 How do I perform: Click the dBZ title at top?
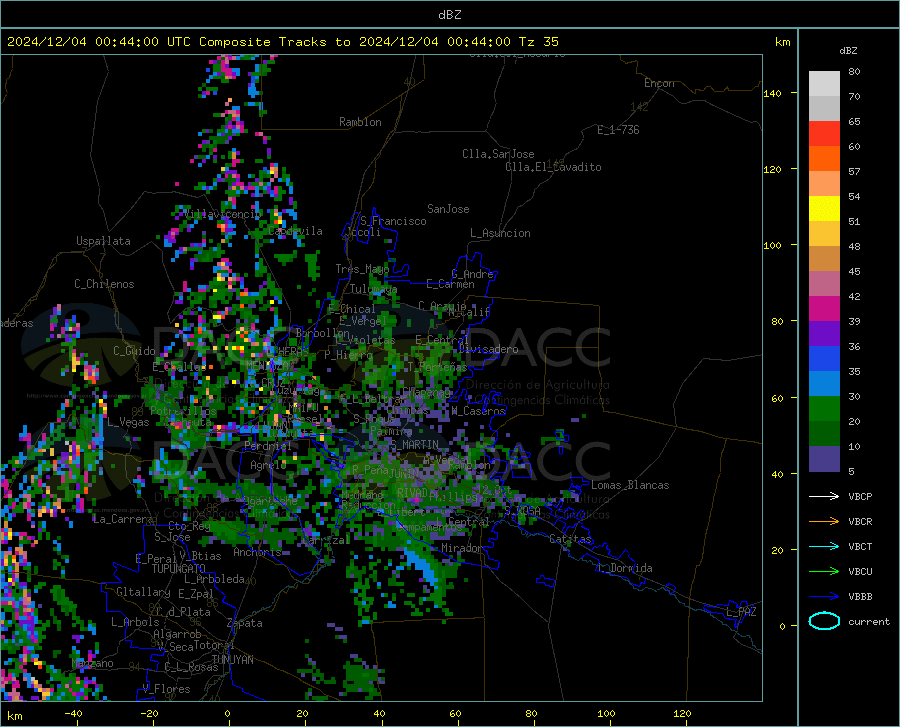[449, 15]
